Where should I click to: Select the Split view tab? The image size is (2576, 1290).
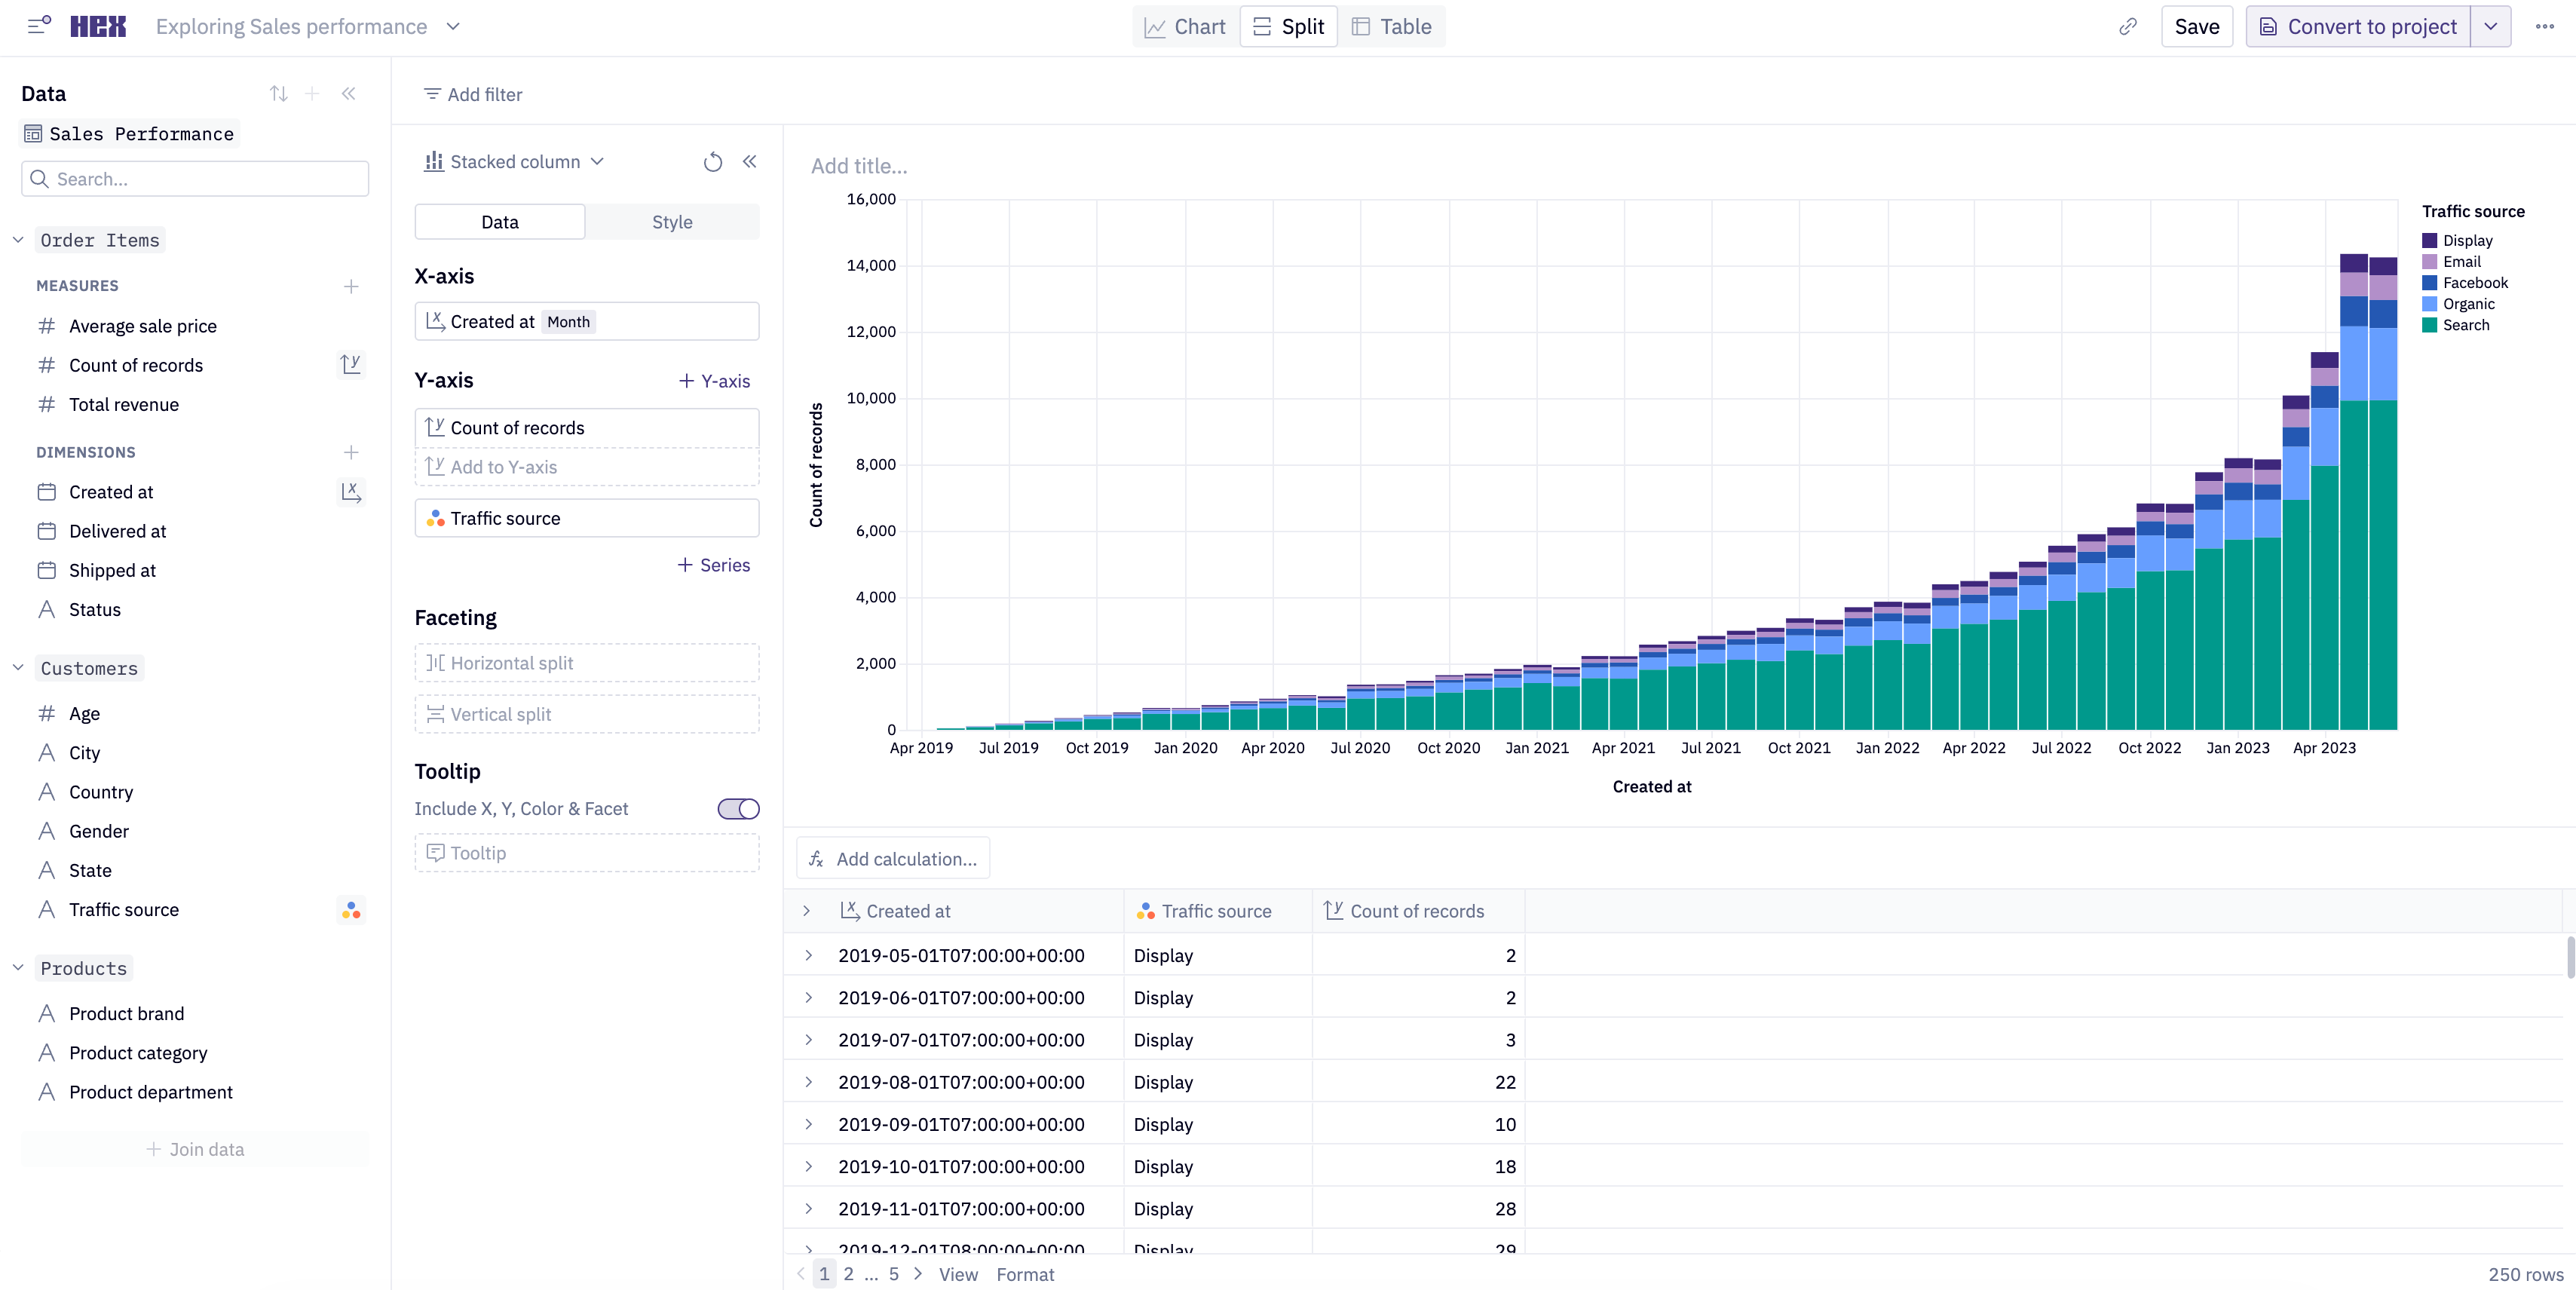(1288, 27)
